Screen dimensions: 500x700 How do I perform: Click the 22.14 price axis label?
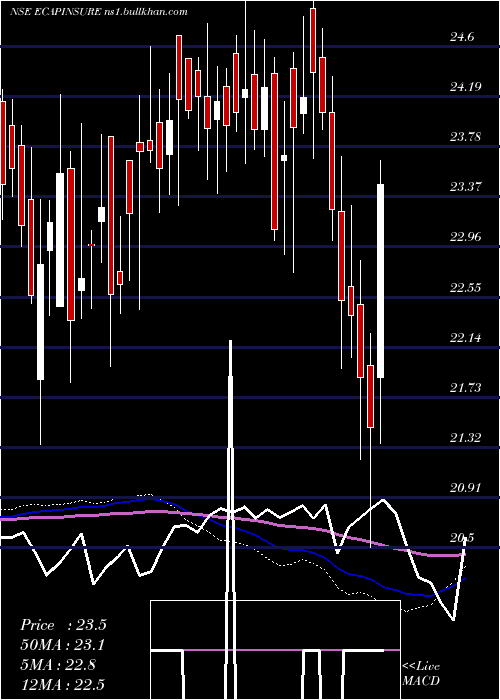(466, 338)
